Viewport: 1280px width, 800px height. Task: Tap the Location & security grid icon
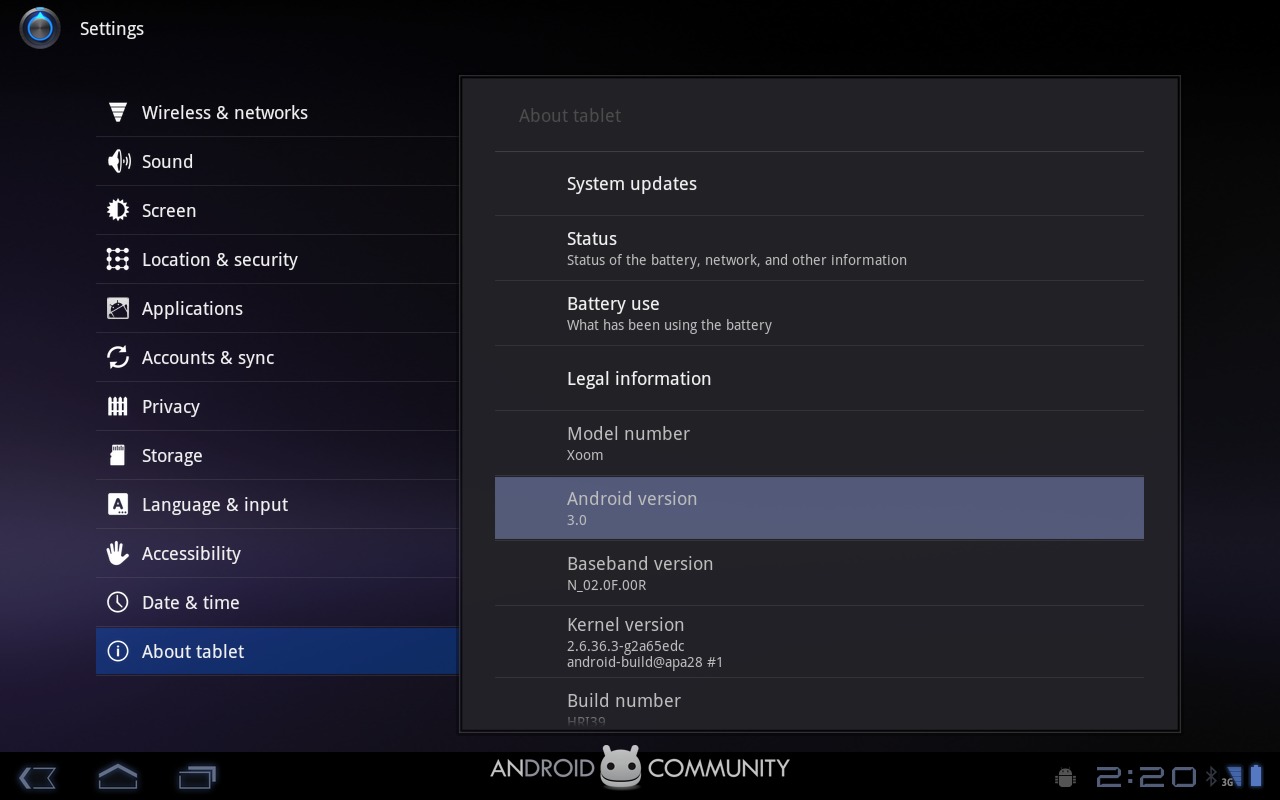[118, 259]
